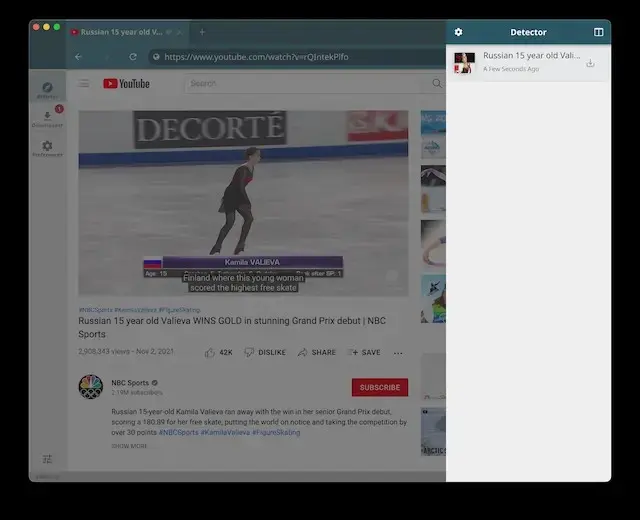Click sliders adjust icon at sidebar bottom
The image size is (640, 520).
(47, 459)
